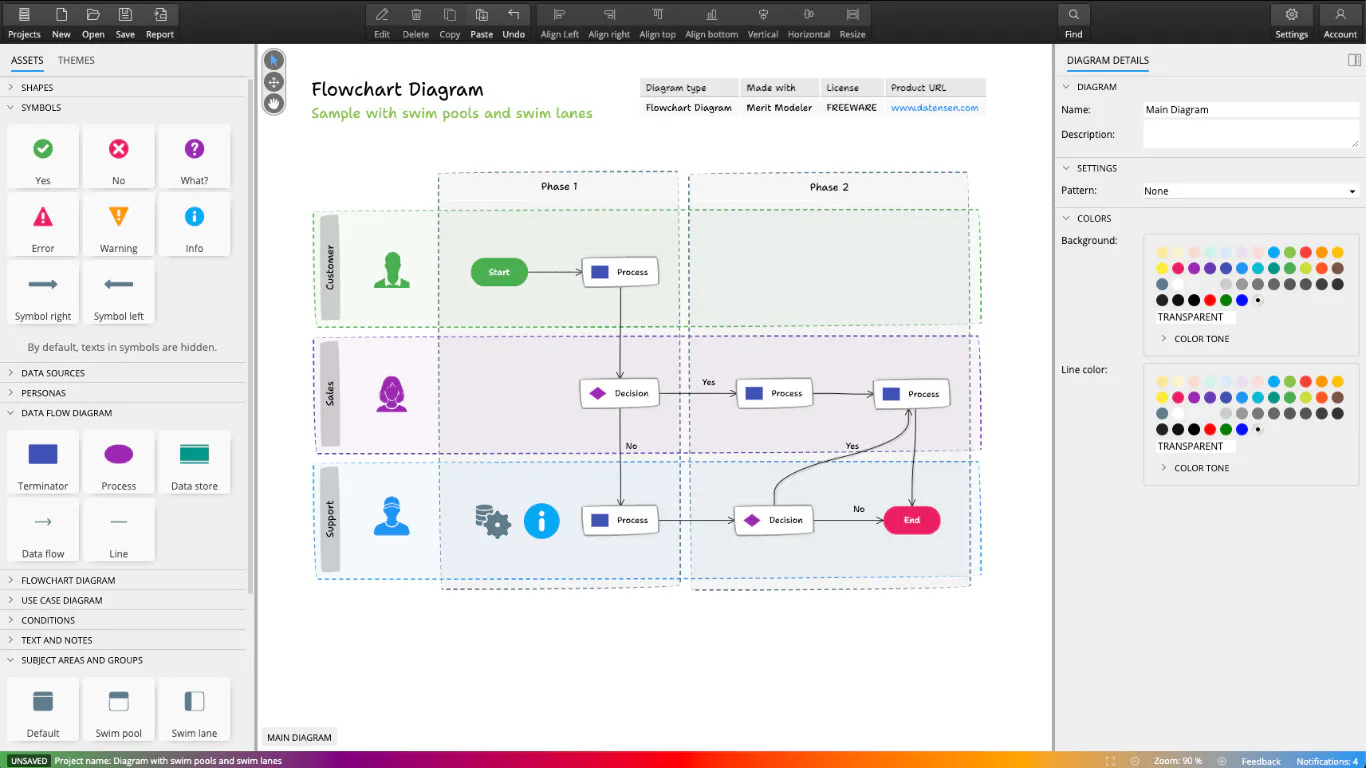Select the pink End node
The width and height of the screenshot is (1366, 768).
pos(912,520)
